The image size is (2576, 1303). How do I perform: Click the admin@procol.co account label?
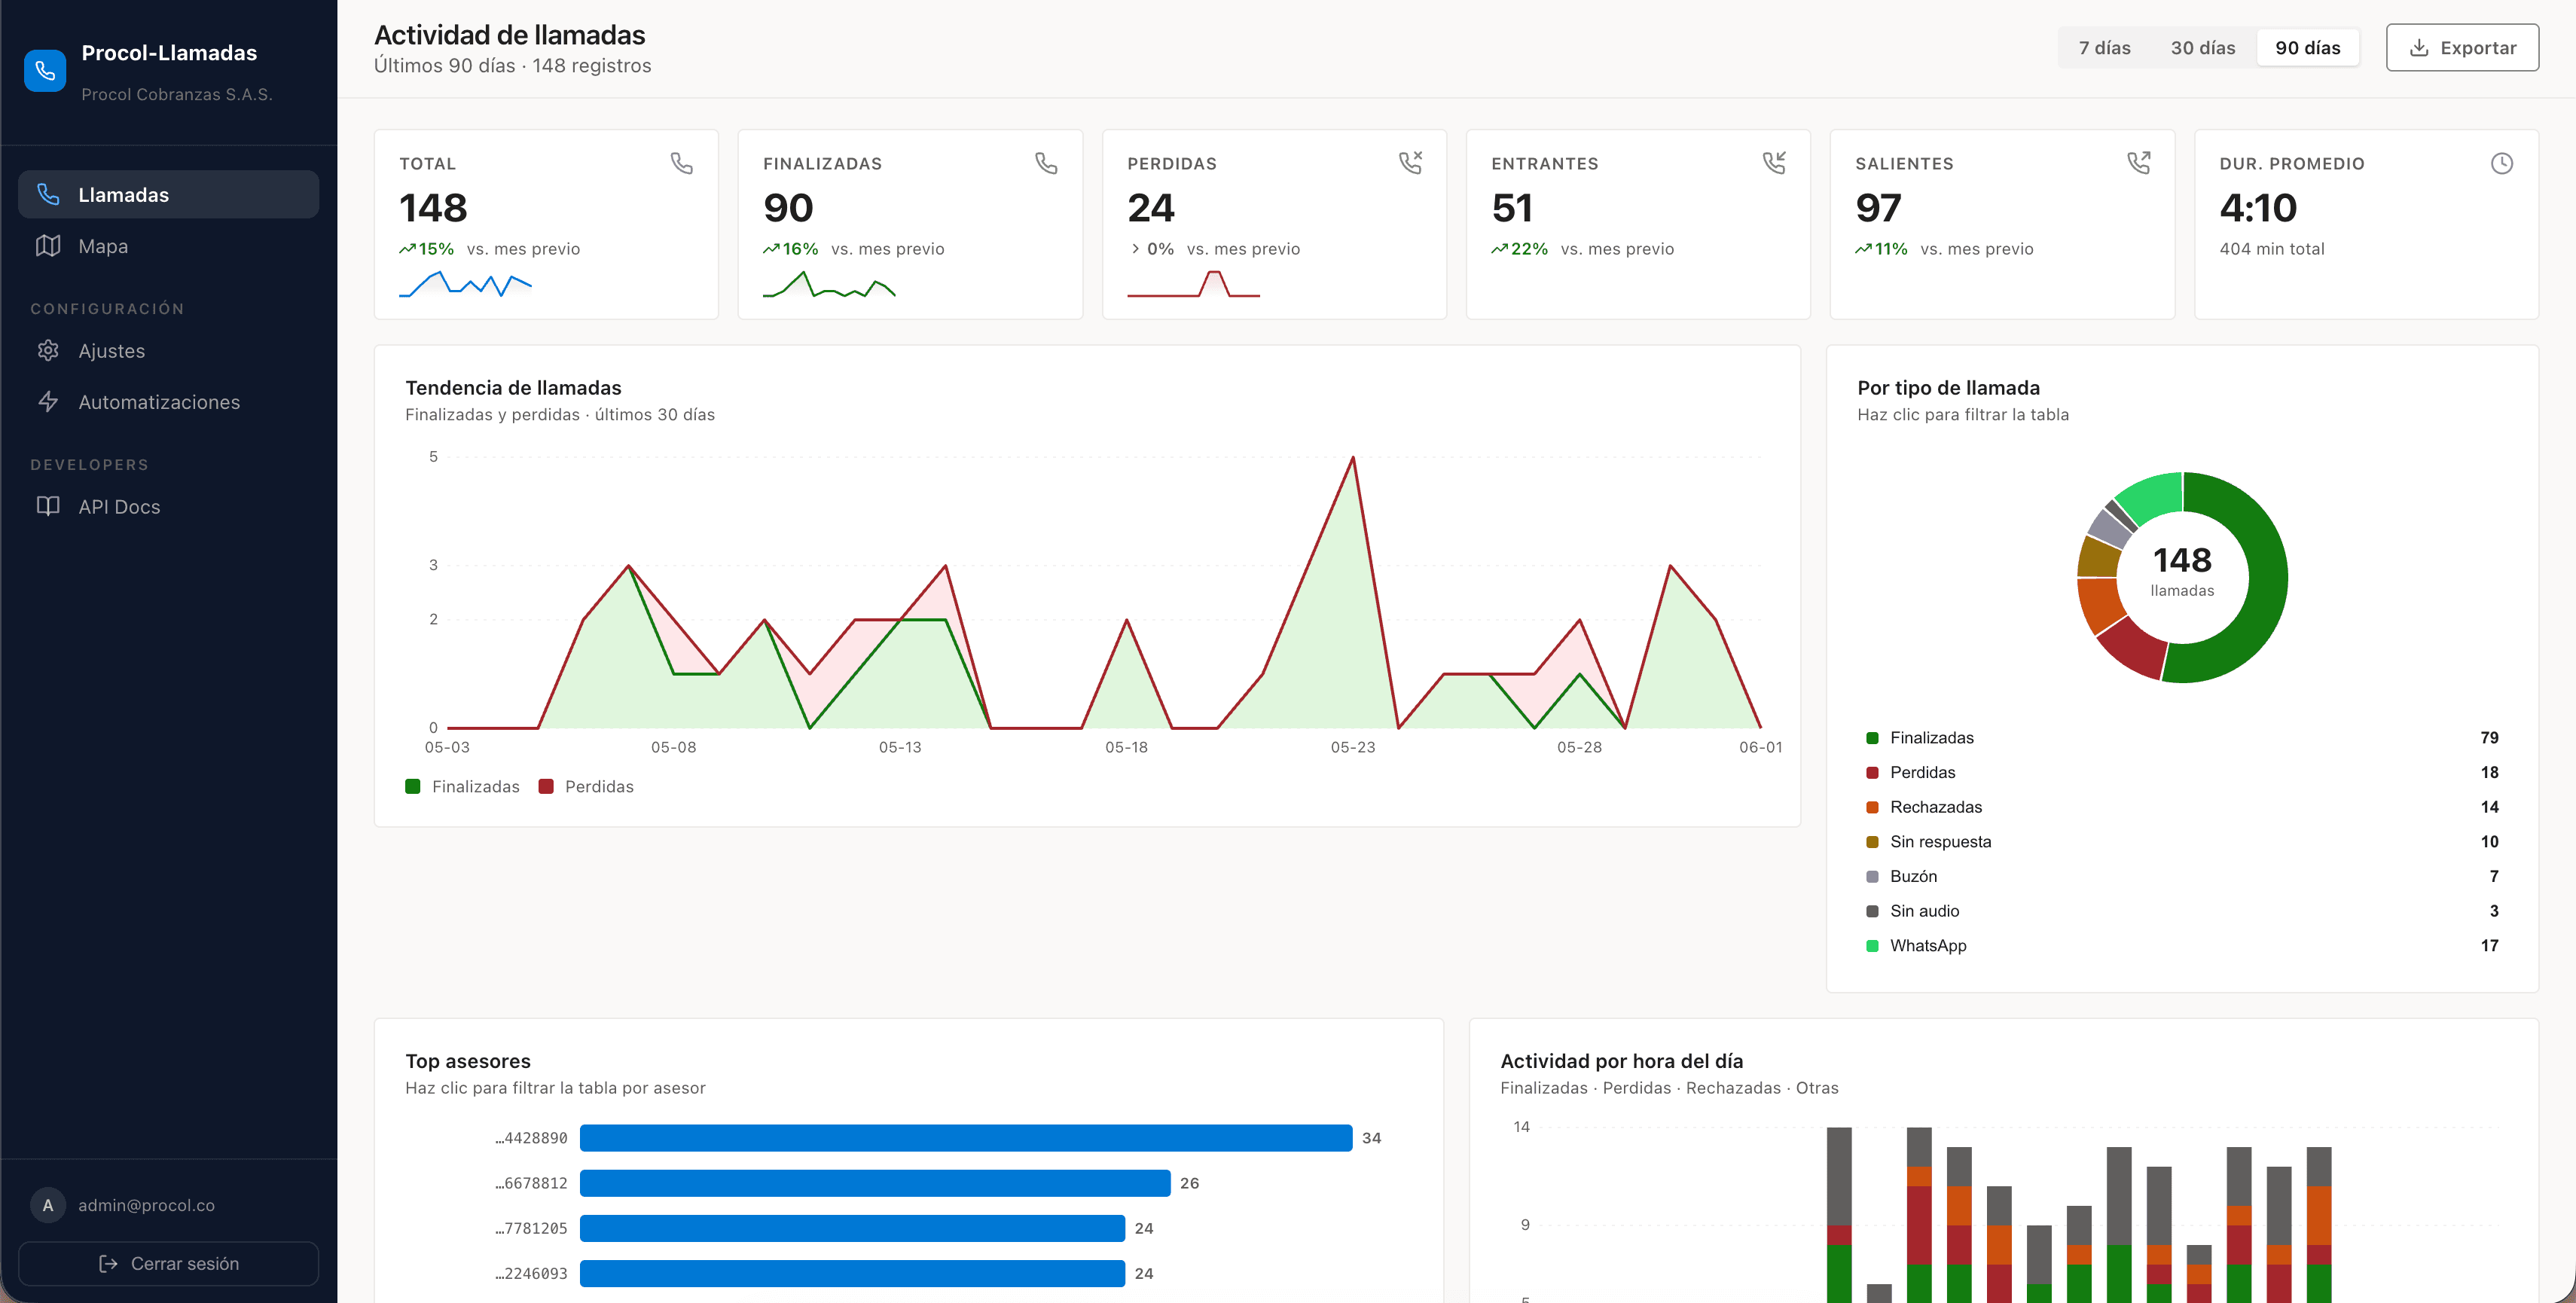point(146,1205)
